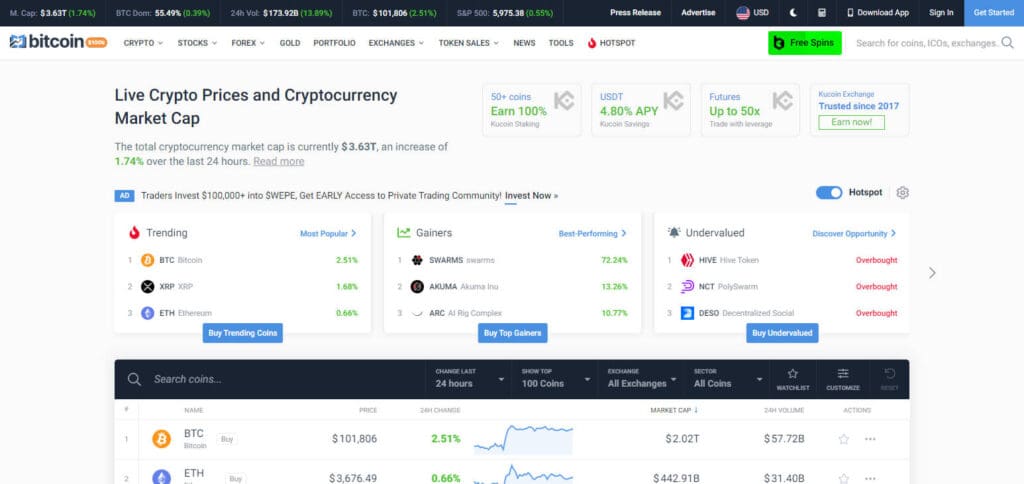Click the Buy tag beside BTC row
The image size is (1024, 484).
pyautogui.click(x=227, y=439)
